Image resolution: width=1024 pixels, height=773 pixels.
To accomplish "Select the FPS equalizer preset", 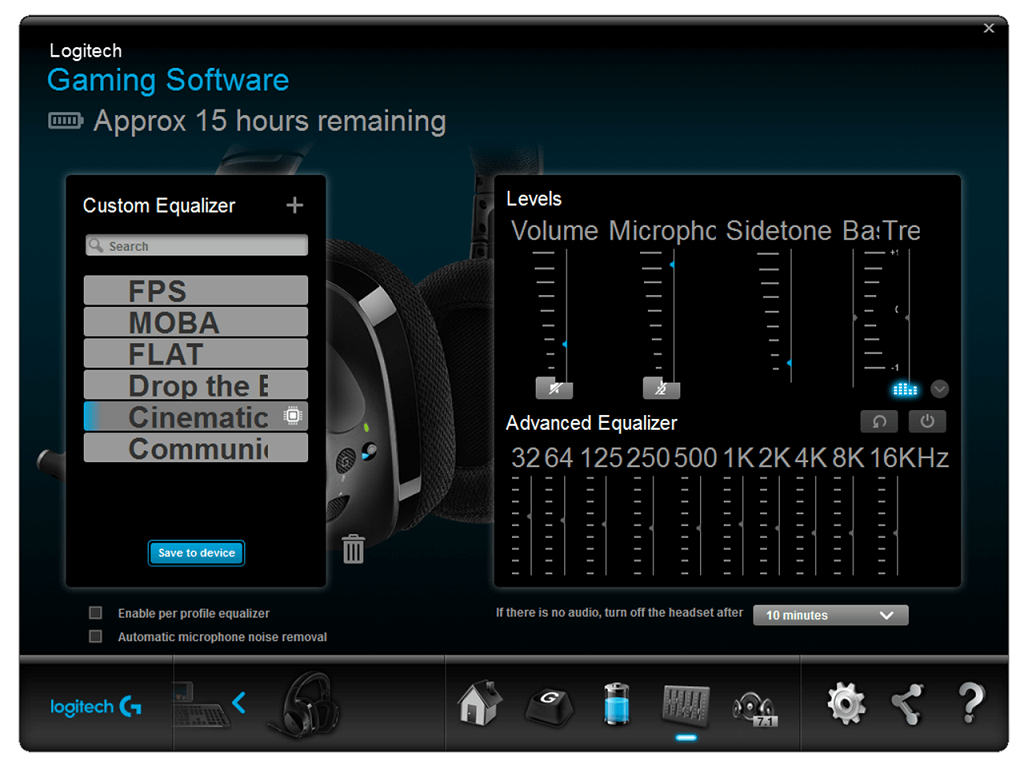I will point(196,291).
